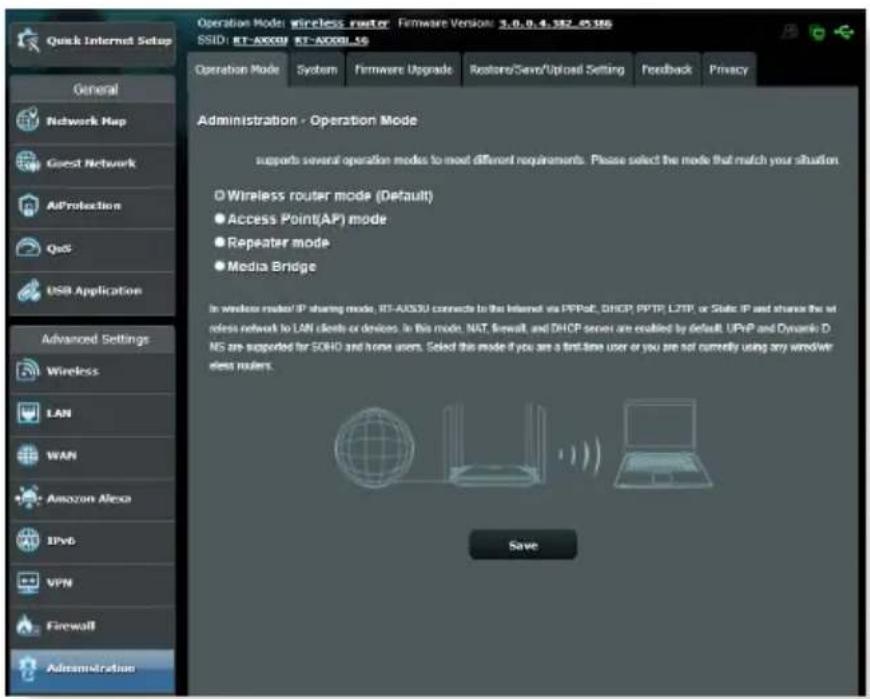This screenshot has height=699, width=870.
Task: Click the QoS gauge icon
Action: (28, 247)
